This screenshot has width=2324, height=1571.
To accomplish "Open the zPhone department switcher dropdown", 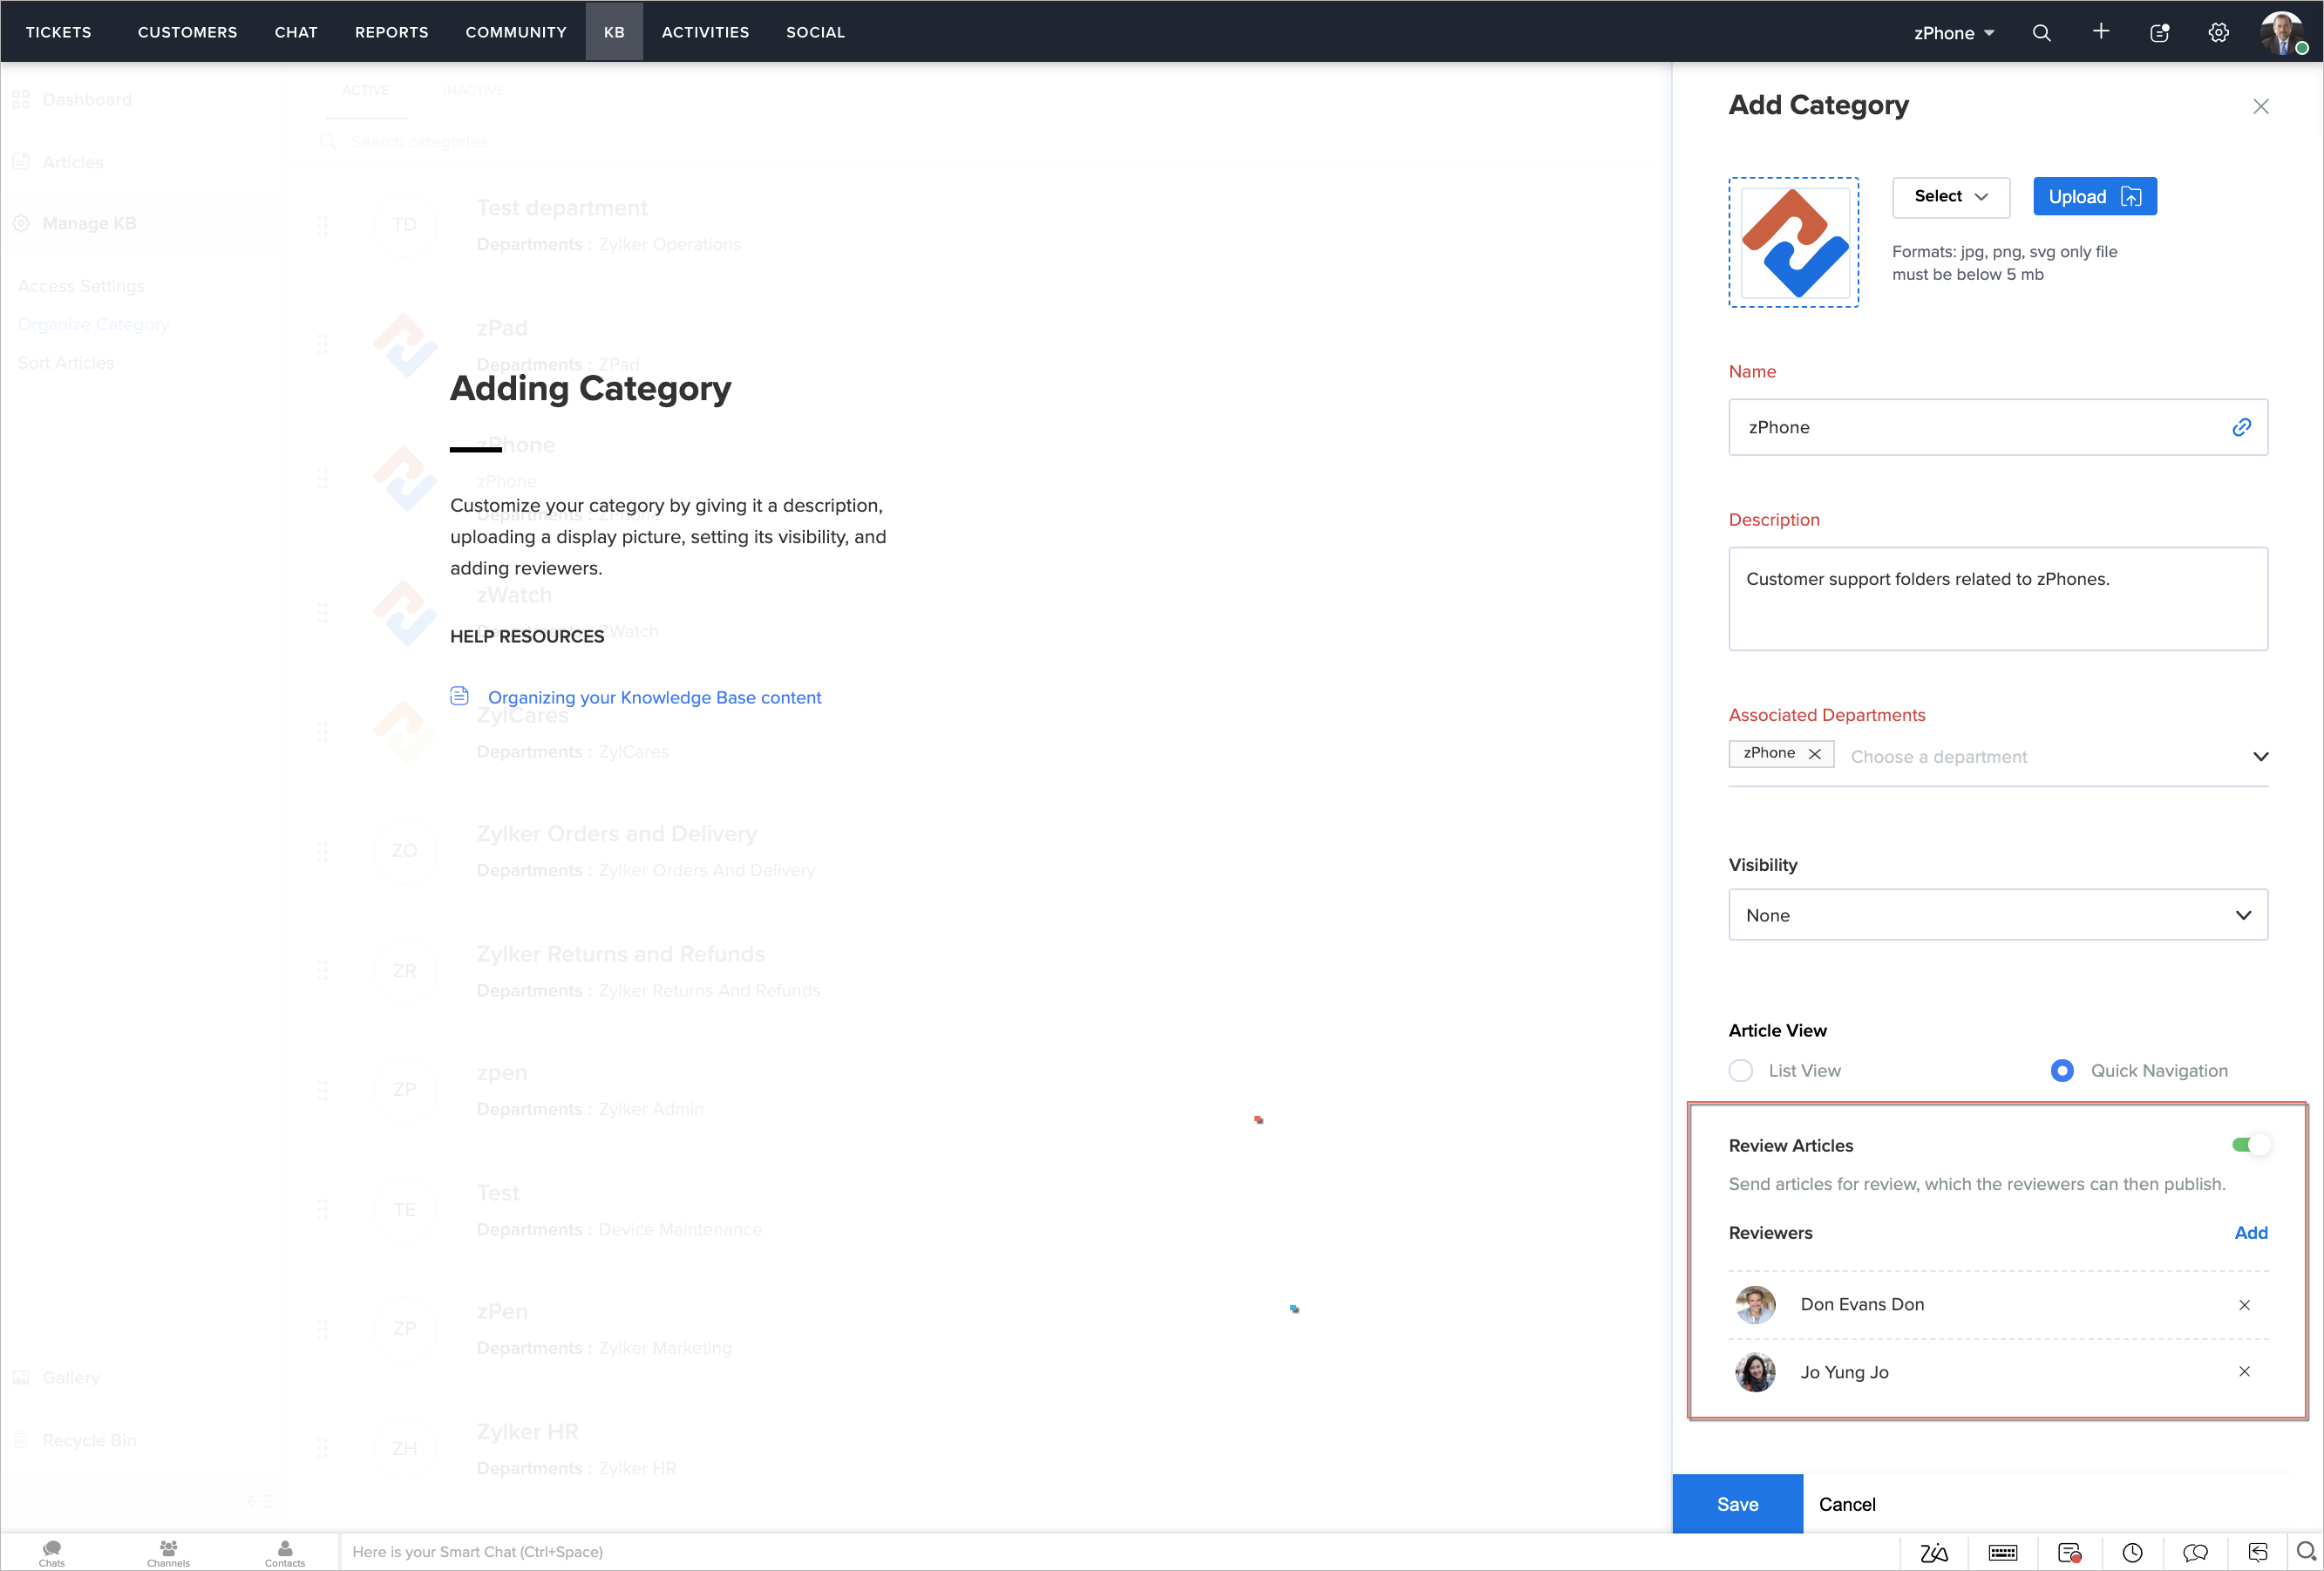I will (1954, 33).
